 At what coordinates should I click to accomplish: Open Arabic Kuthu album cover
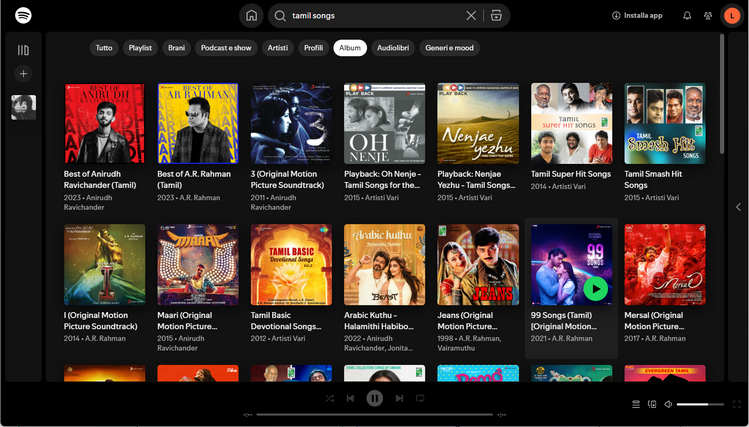point(385,265)
